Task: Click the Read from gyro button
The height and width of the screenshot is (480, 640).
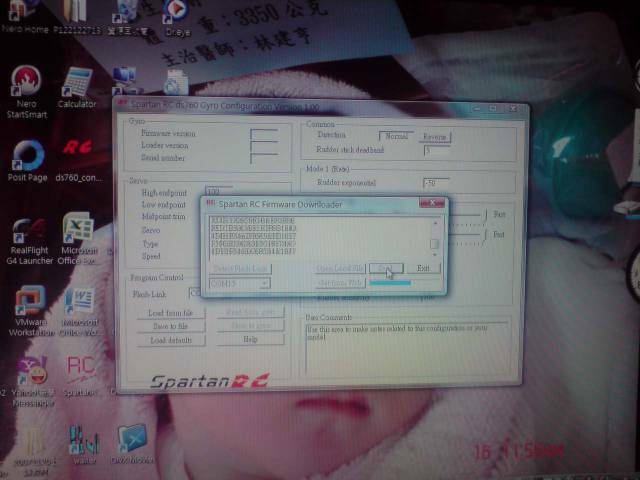Action: (x=250, y=312)
